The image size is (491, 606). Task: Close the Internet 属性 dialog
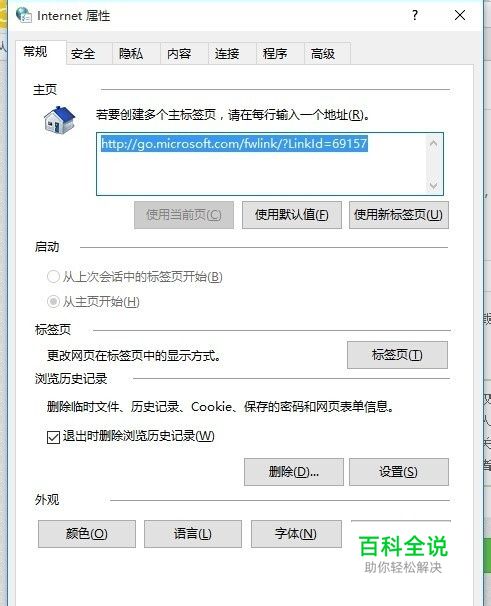click(x=460, y=15)
